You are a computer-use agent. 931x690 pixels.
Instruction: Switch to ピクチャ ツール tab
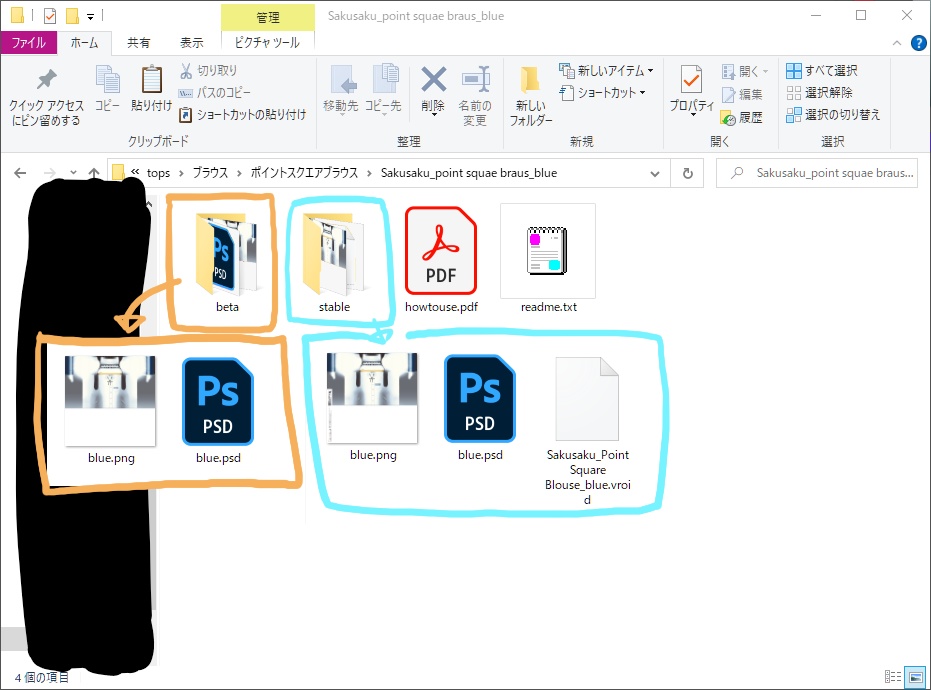coord(268,42)
